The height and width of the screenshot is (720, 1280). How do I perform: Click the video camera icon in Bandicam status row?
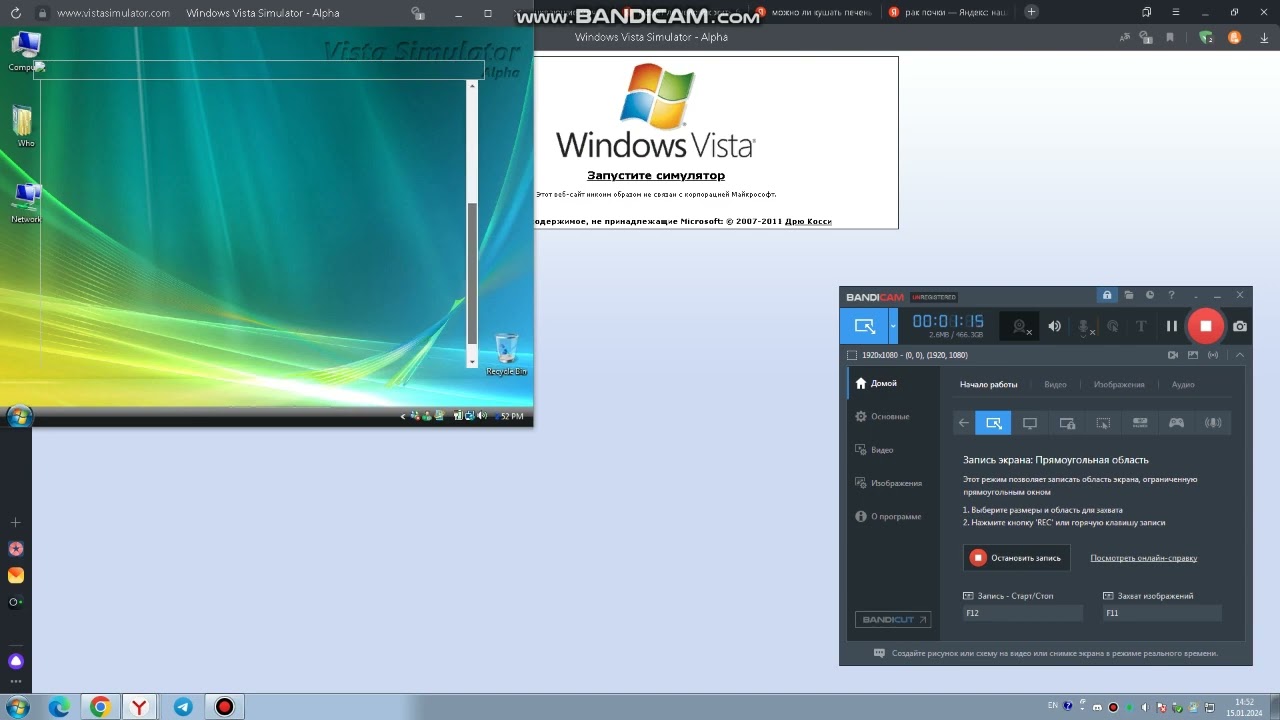click(x=1173, y=355)
